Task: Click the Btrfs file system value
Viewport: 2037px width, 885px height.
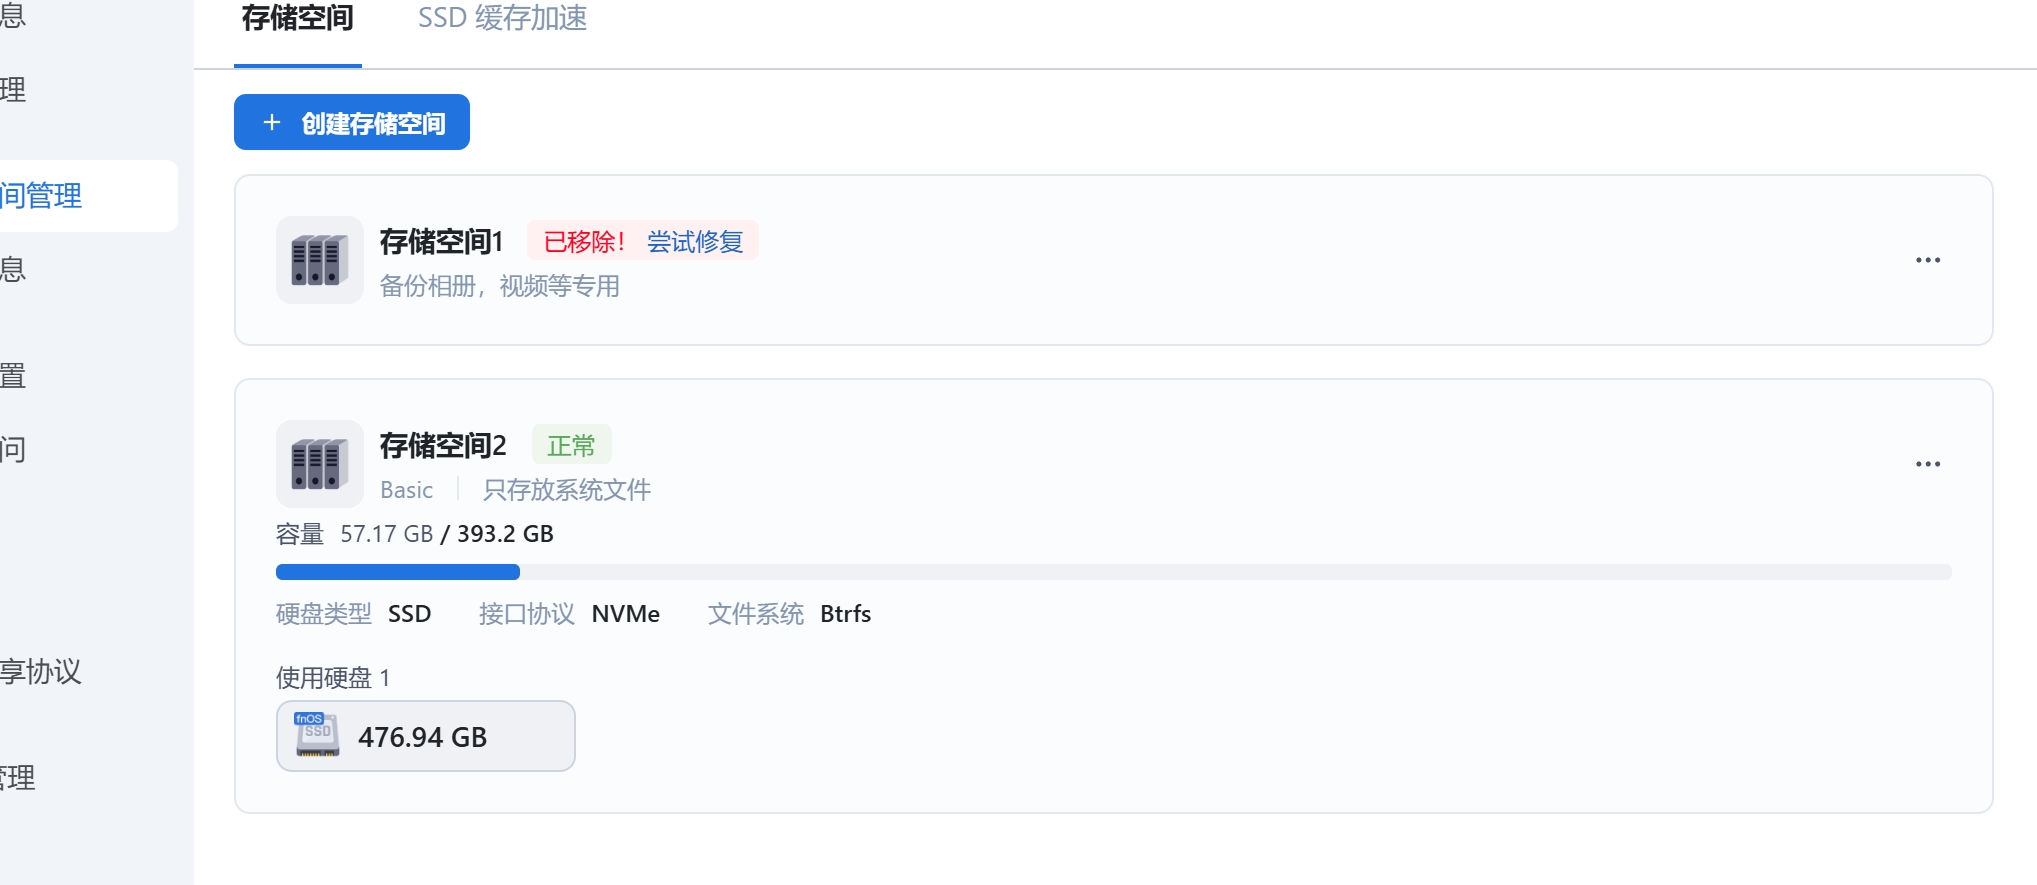Action: 845,614
